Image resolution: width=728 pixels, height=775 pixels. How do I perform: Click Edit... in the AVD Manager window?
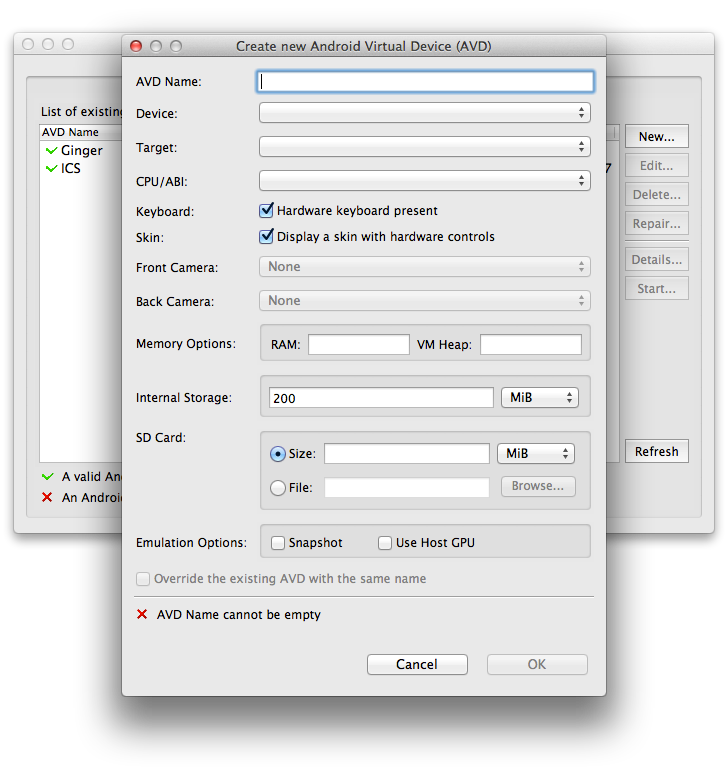(656, 166)
